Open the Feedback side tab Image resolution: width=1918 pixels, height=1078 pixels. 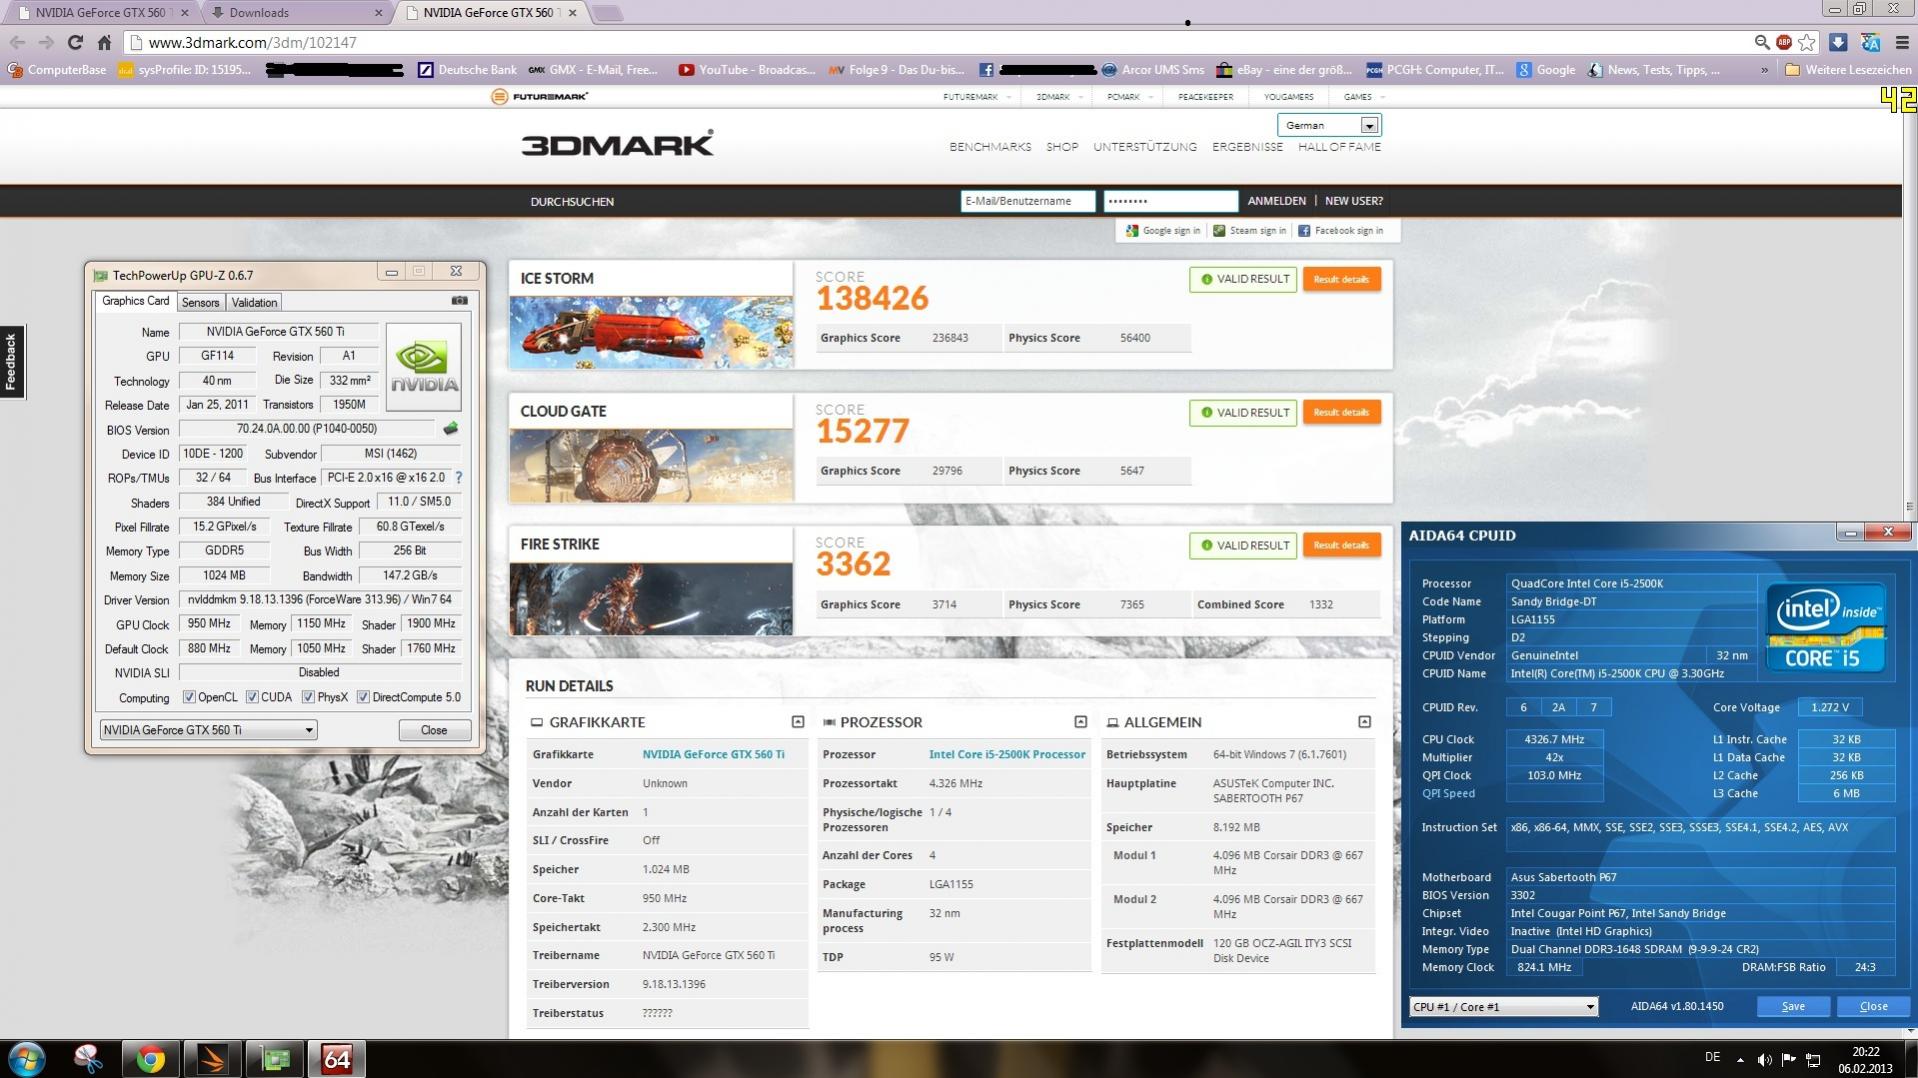[11, 362]
